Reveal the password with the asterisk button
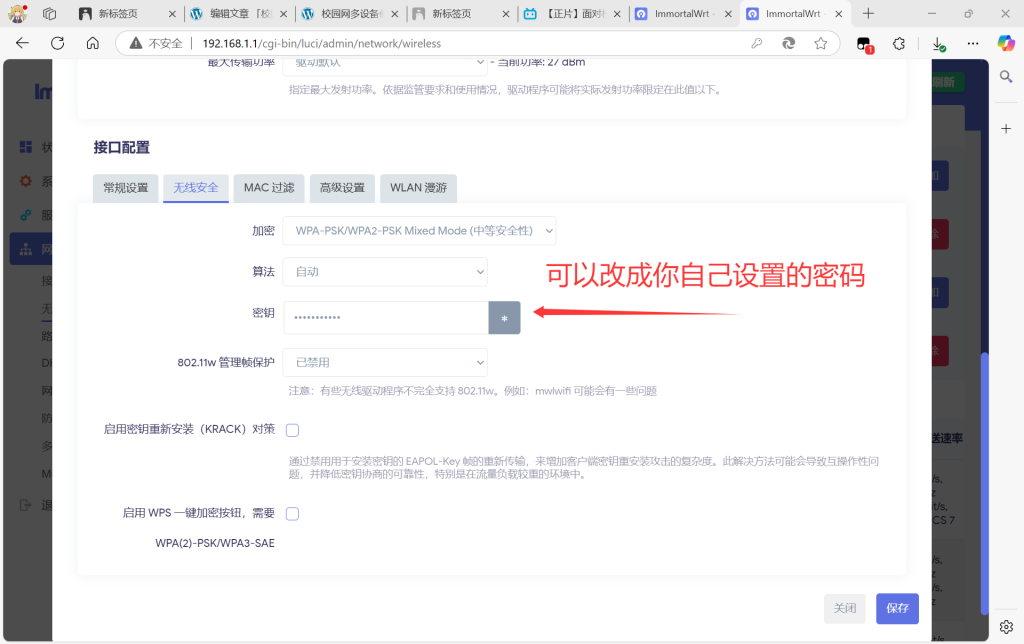 [504, 318]
